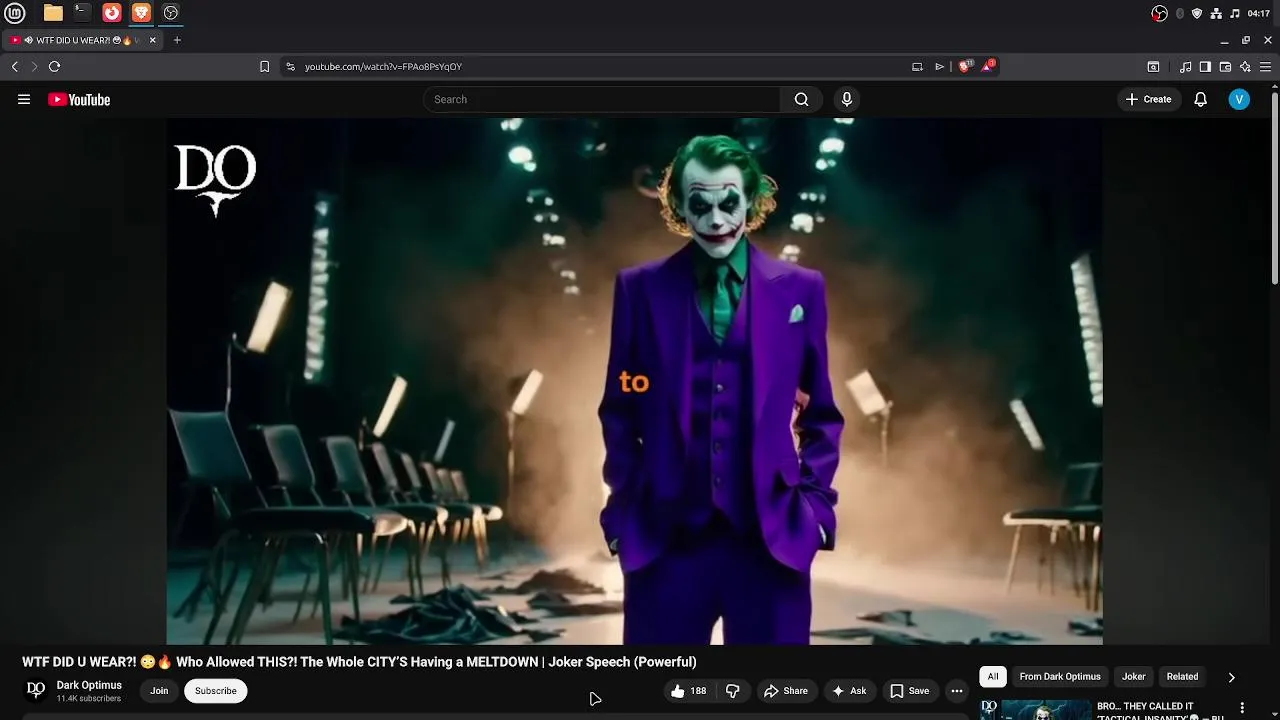Open the Brave browser taskbar icon

141,13
